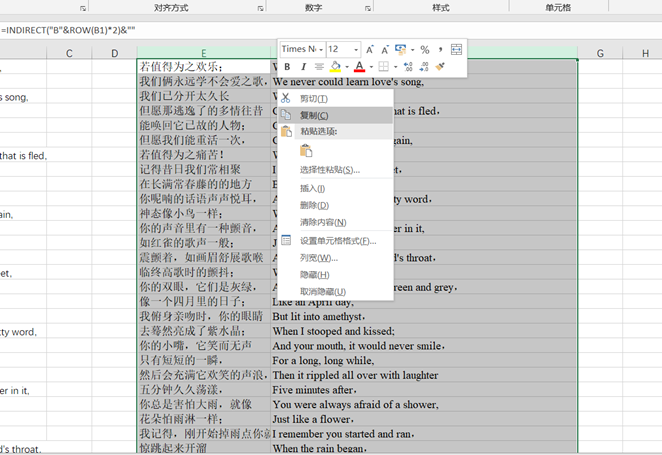Toggle italic in the mini toolbar
This screenshot has width=662, height=455.
[303, 67]
